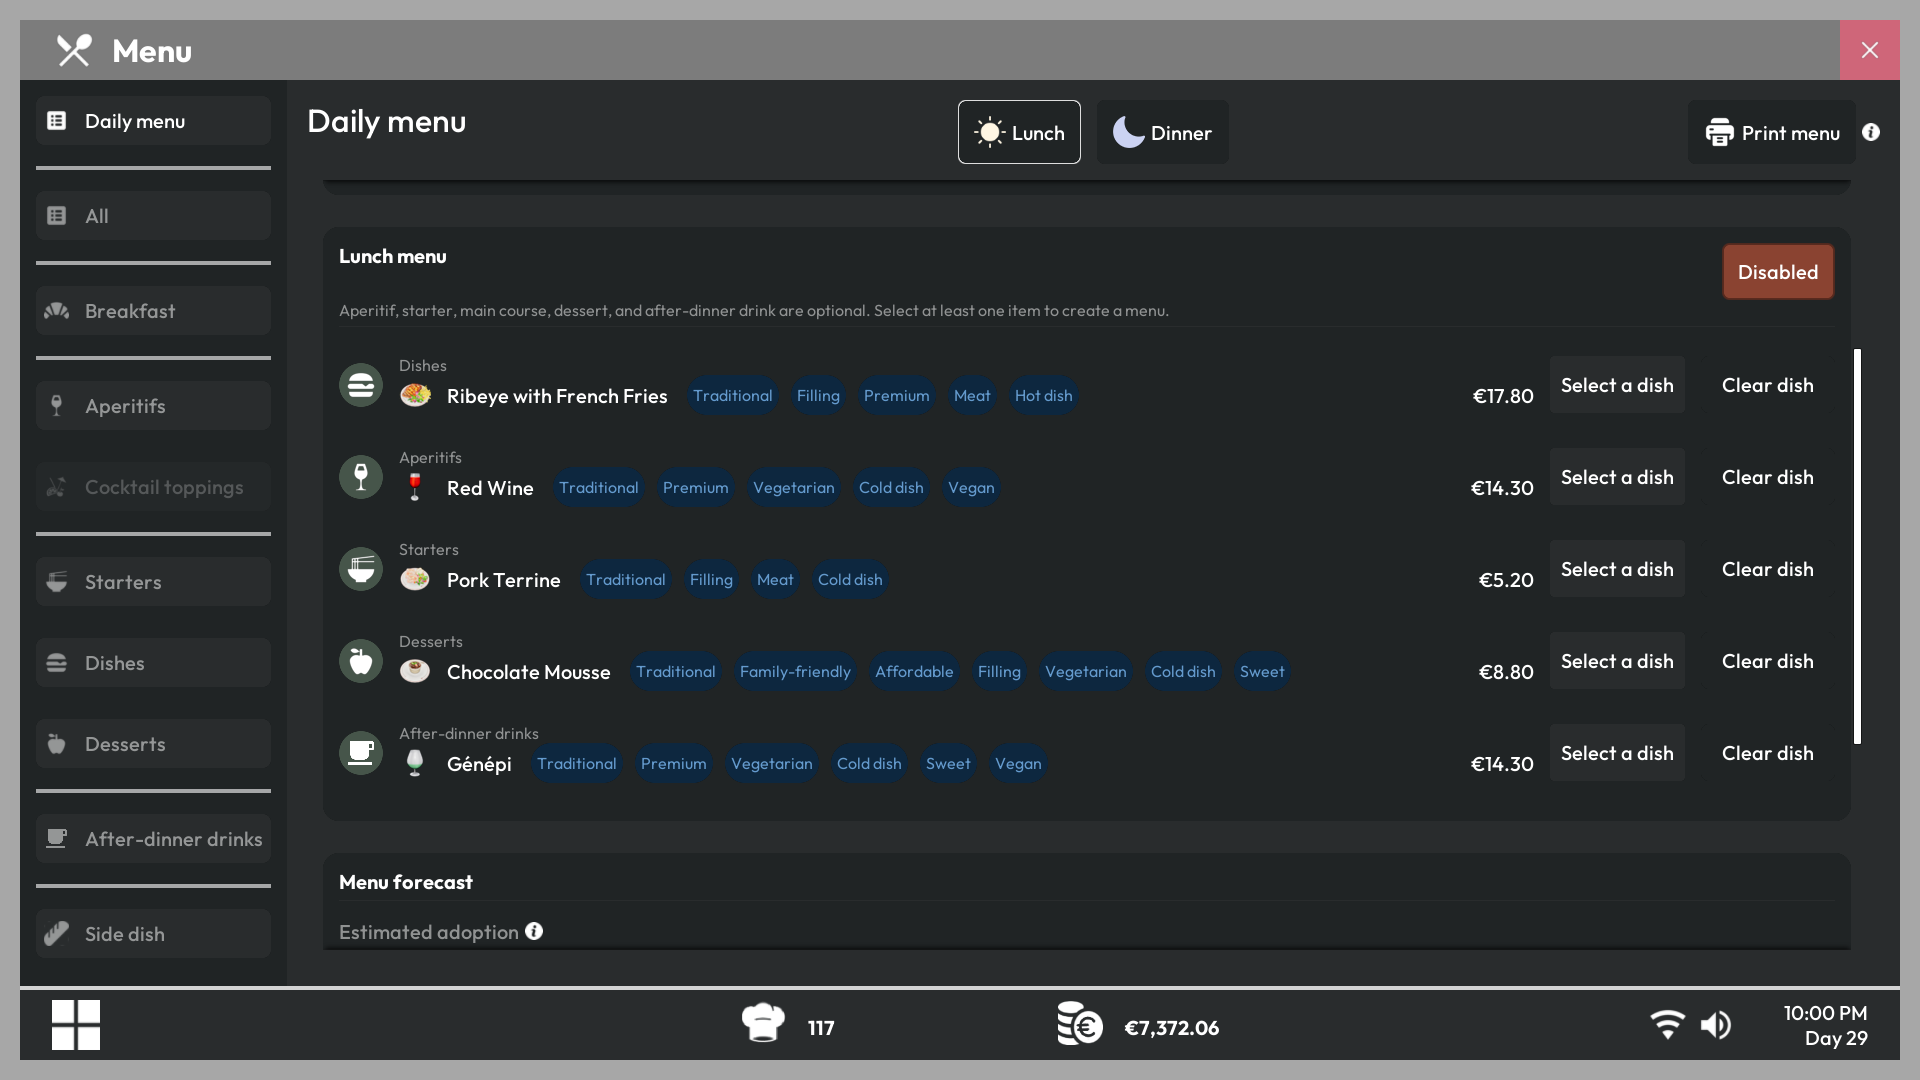Open the Breakfast category in sidebar

153,311
